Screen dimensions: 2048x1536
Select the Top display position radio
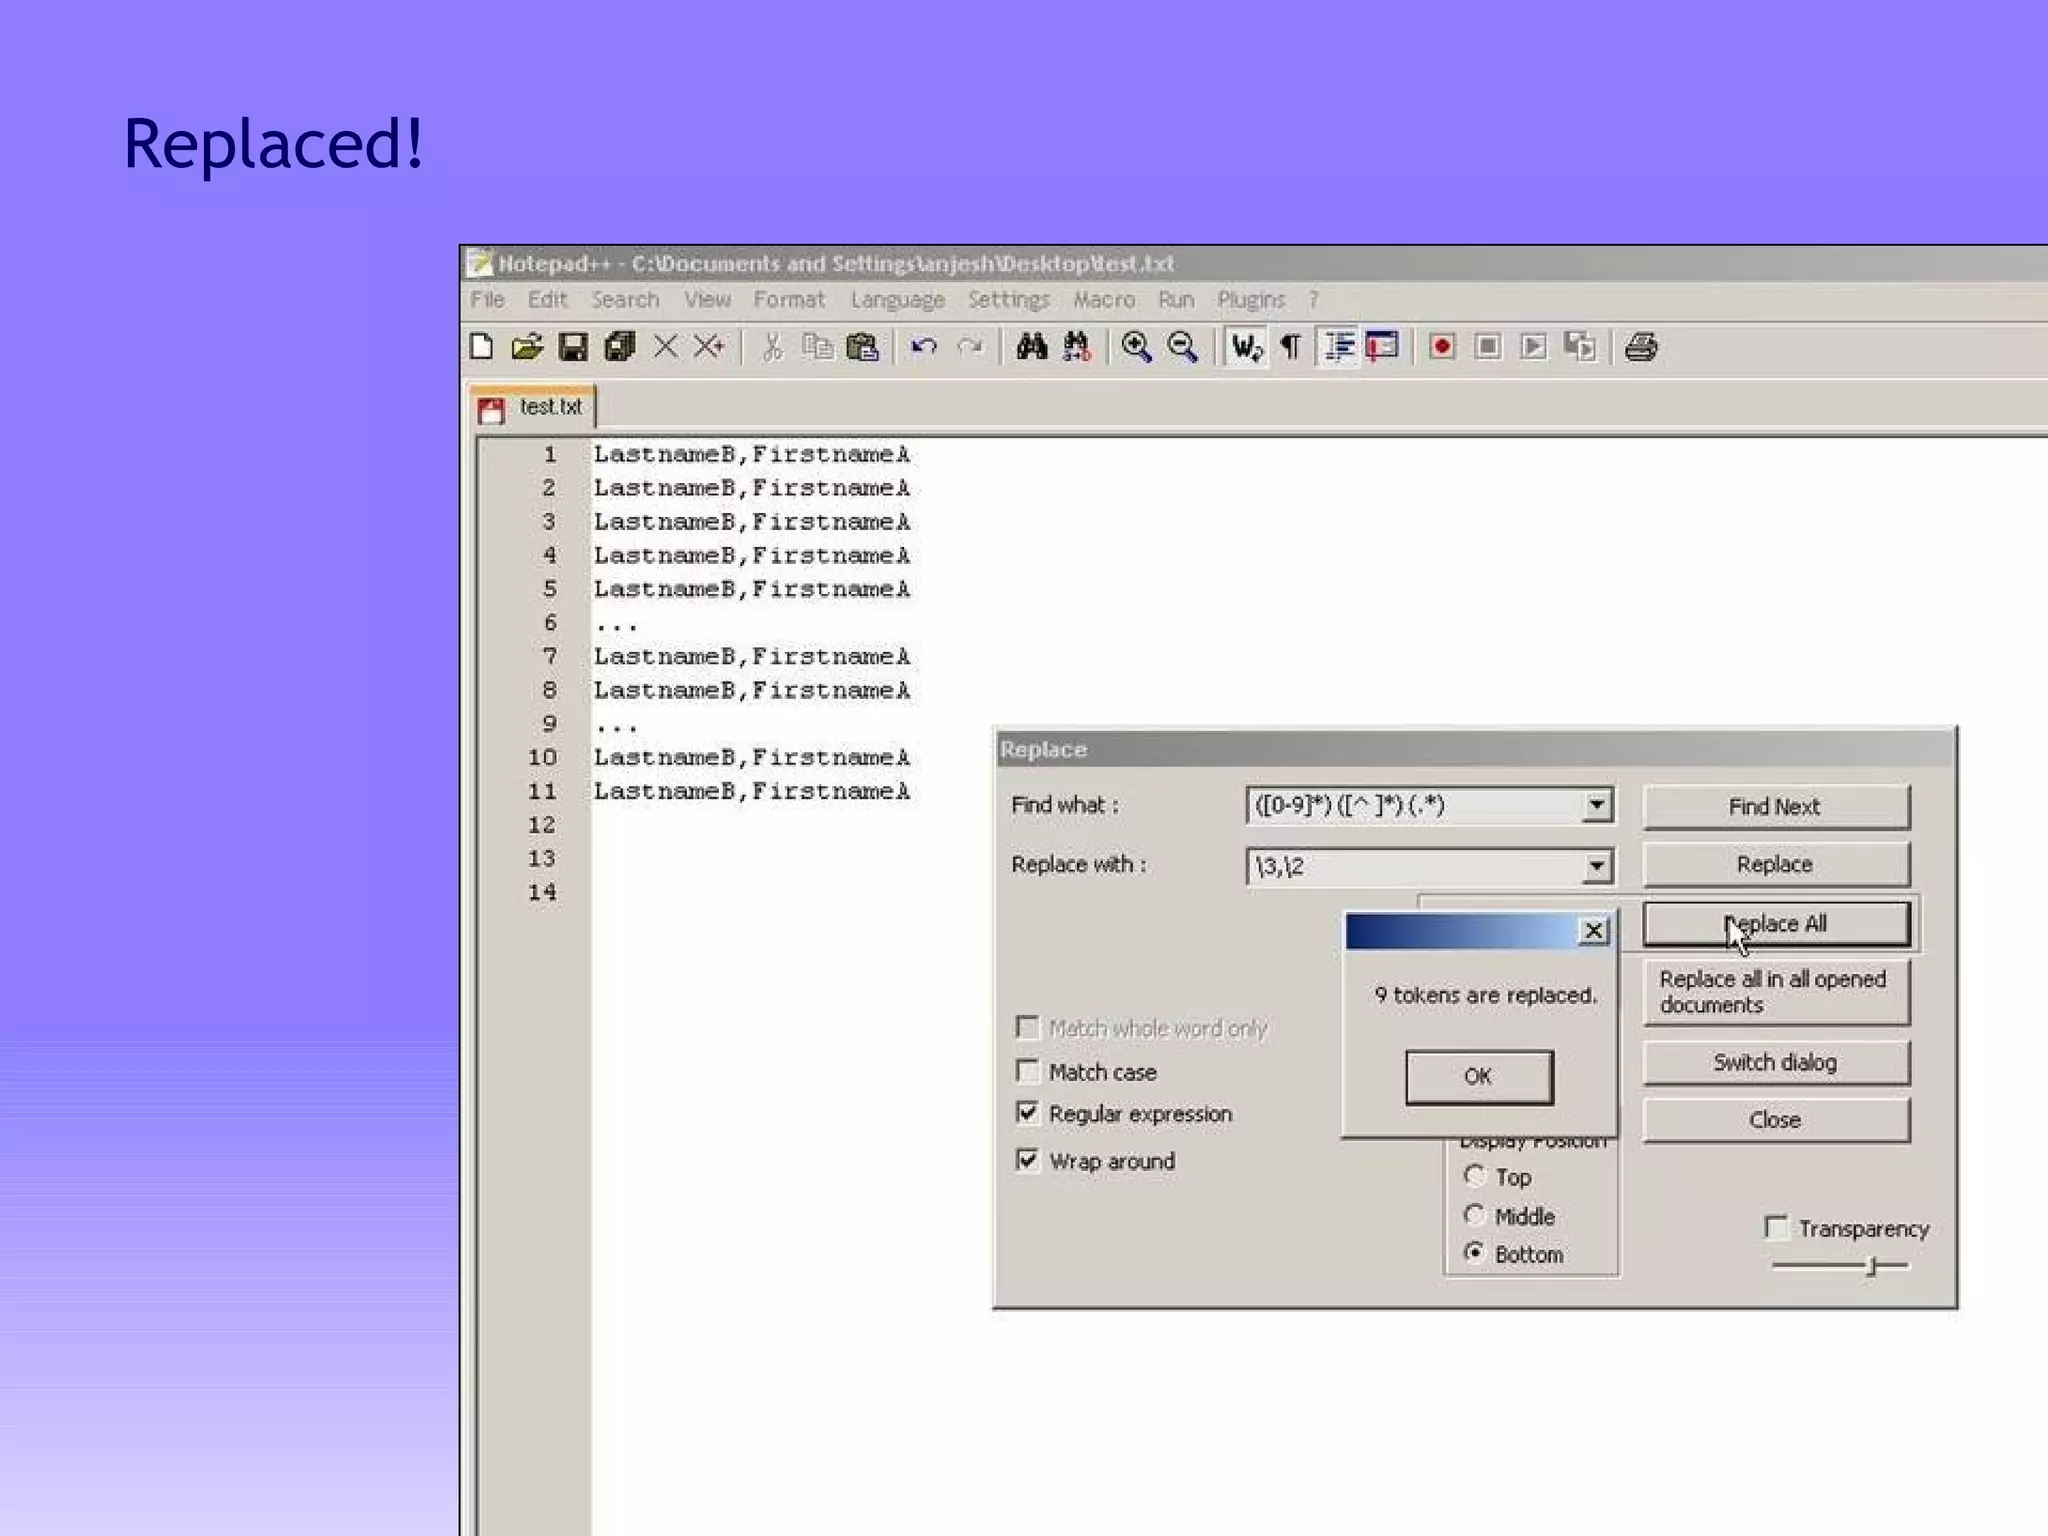pos(1474,1176)
